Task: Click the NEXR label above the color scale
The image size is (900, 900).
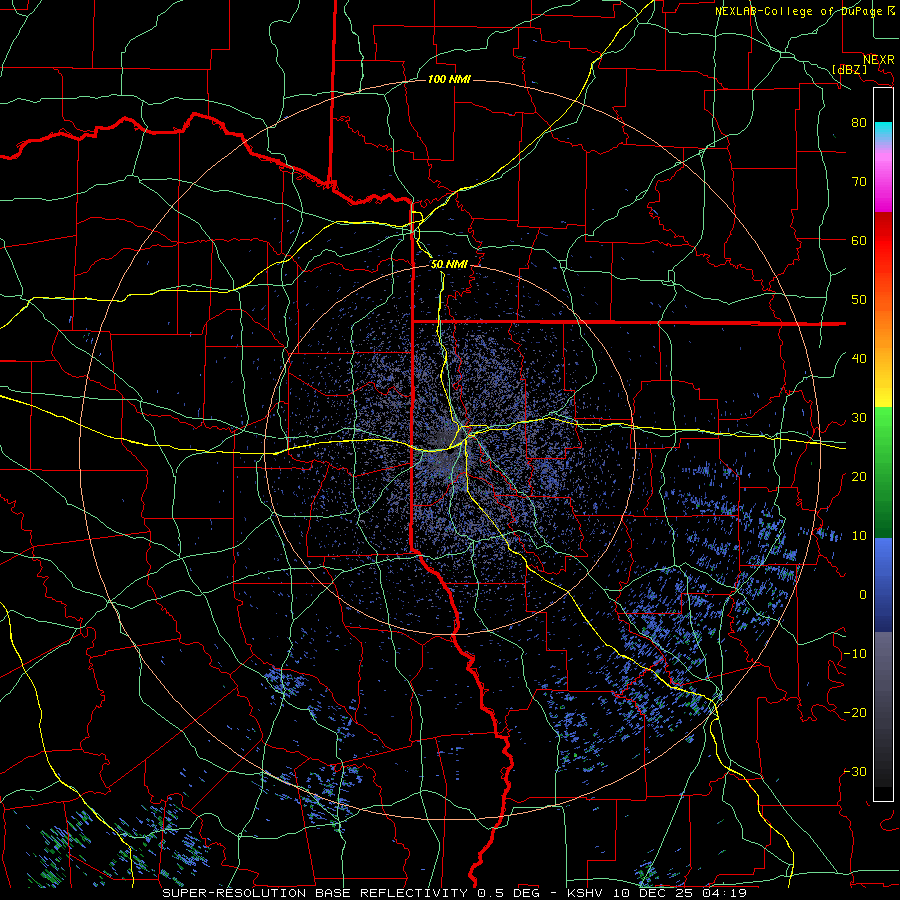Action: coord(879,60)
